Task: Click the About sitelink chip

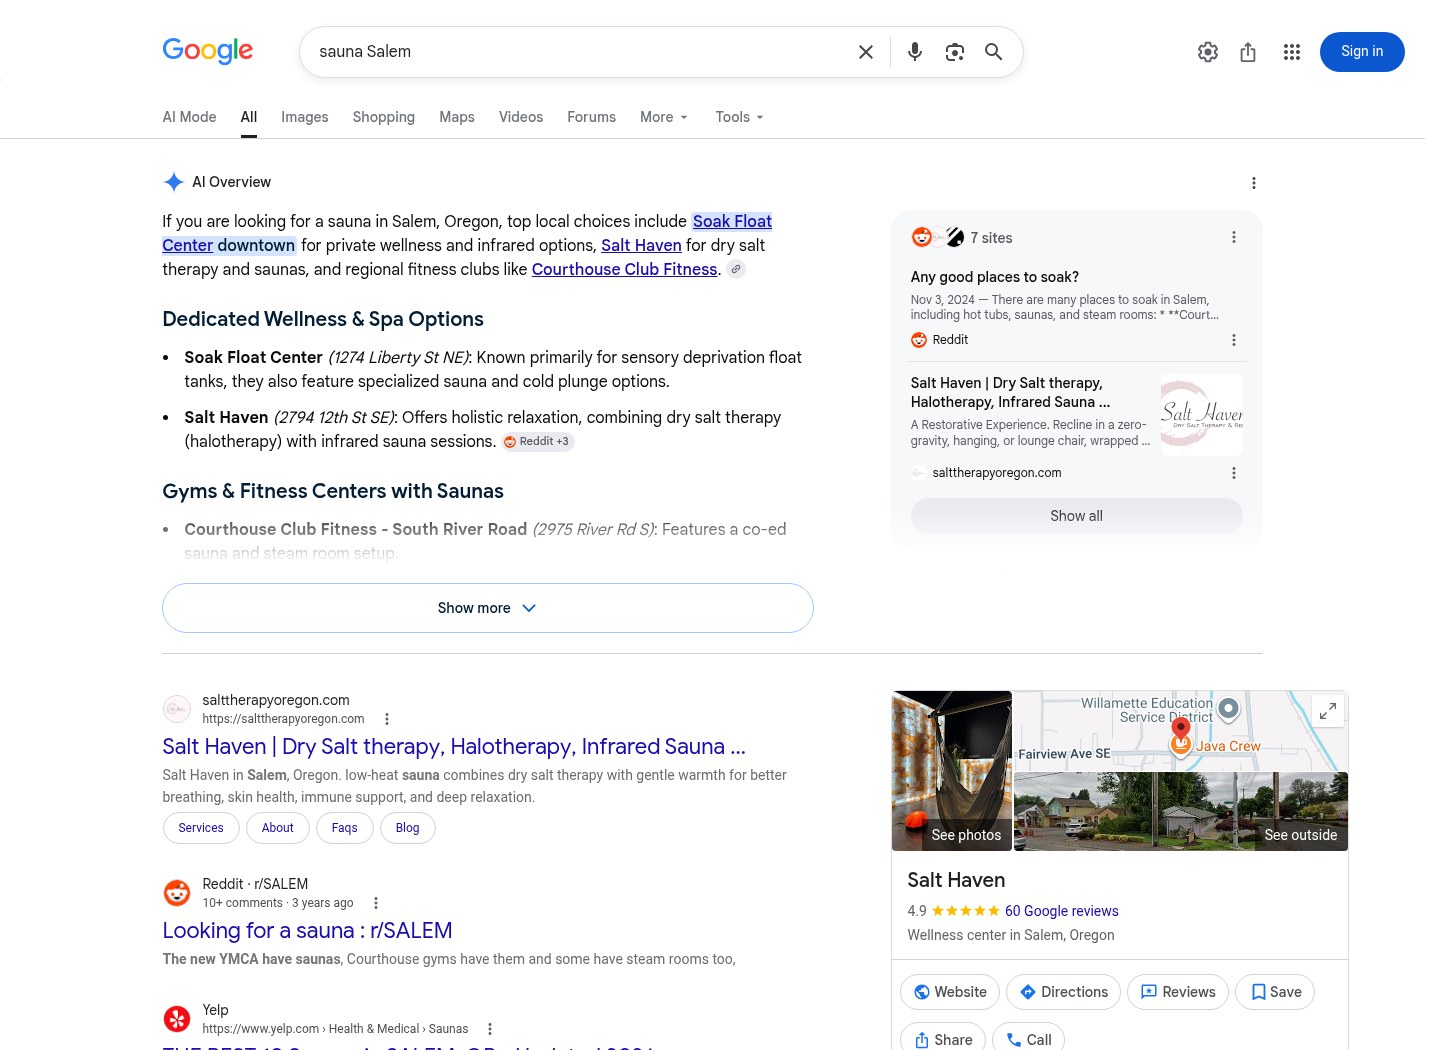Action: pos(278,828)
